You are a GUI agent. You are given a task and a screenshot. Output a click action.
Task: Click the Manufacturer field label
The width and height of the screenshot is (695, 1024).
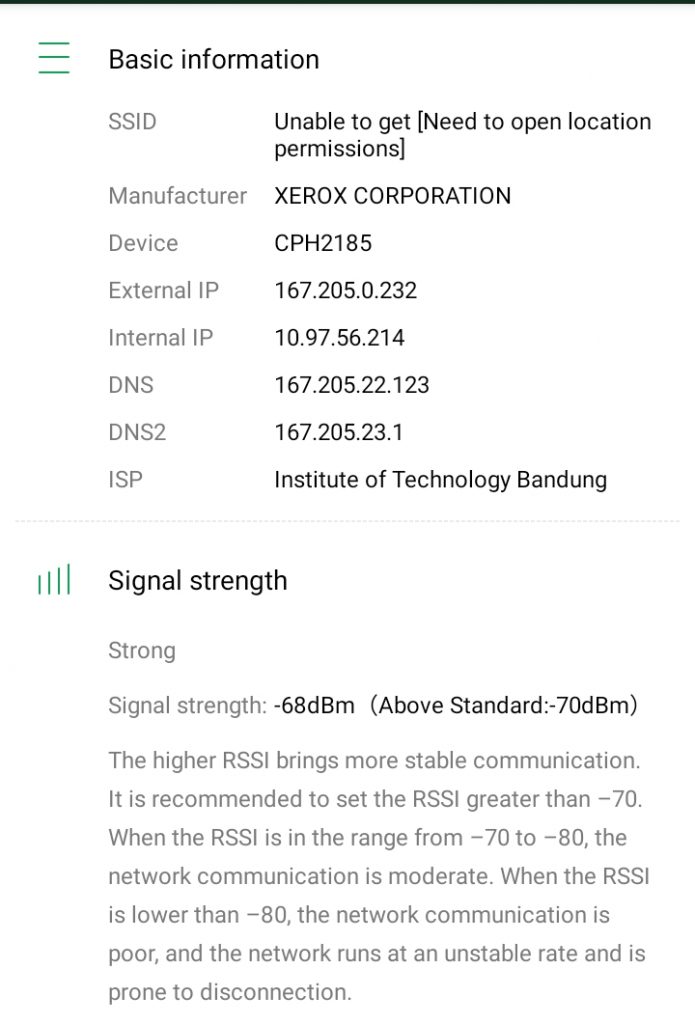pos(177,196)
